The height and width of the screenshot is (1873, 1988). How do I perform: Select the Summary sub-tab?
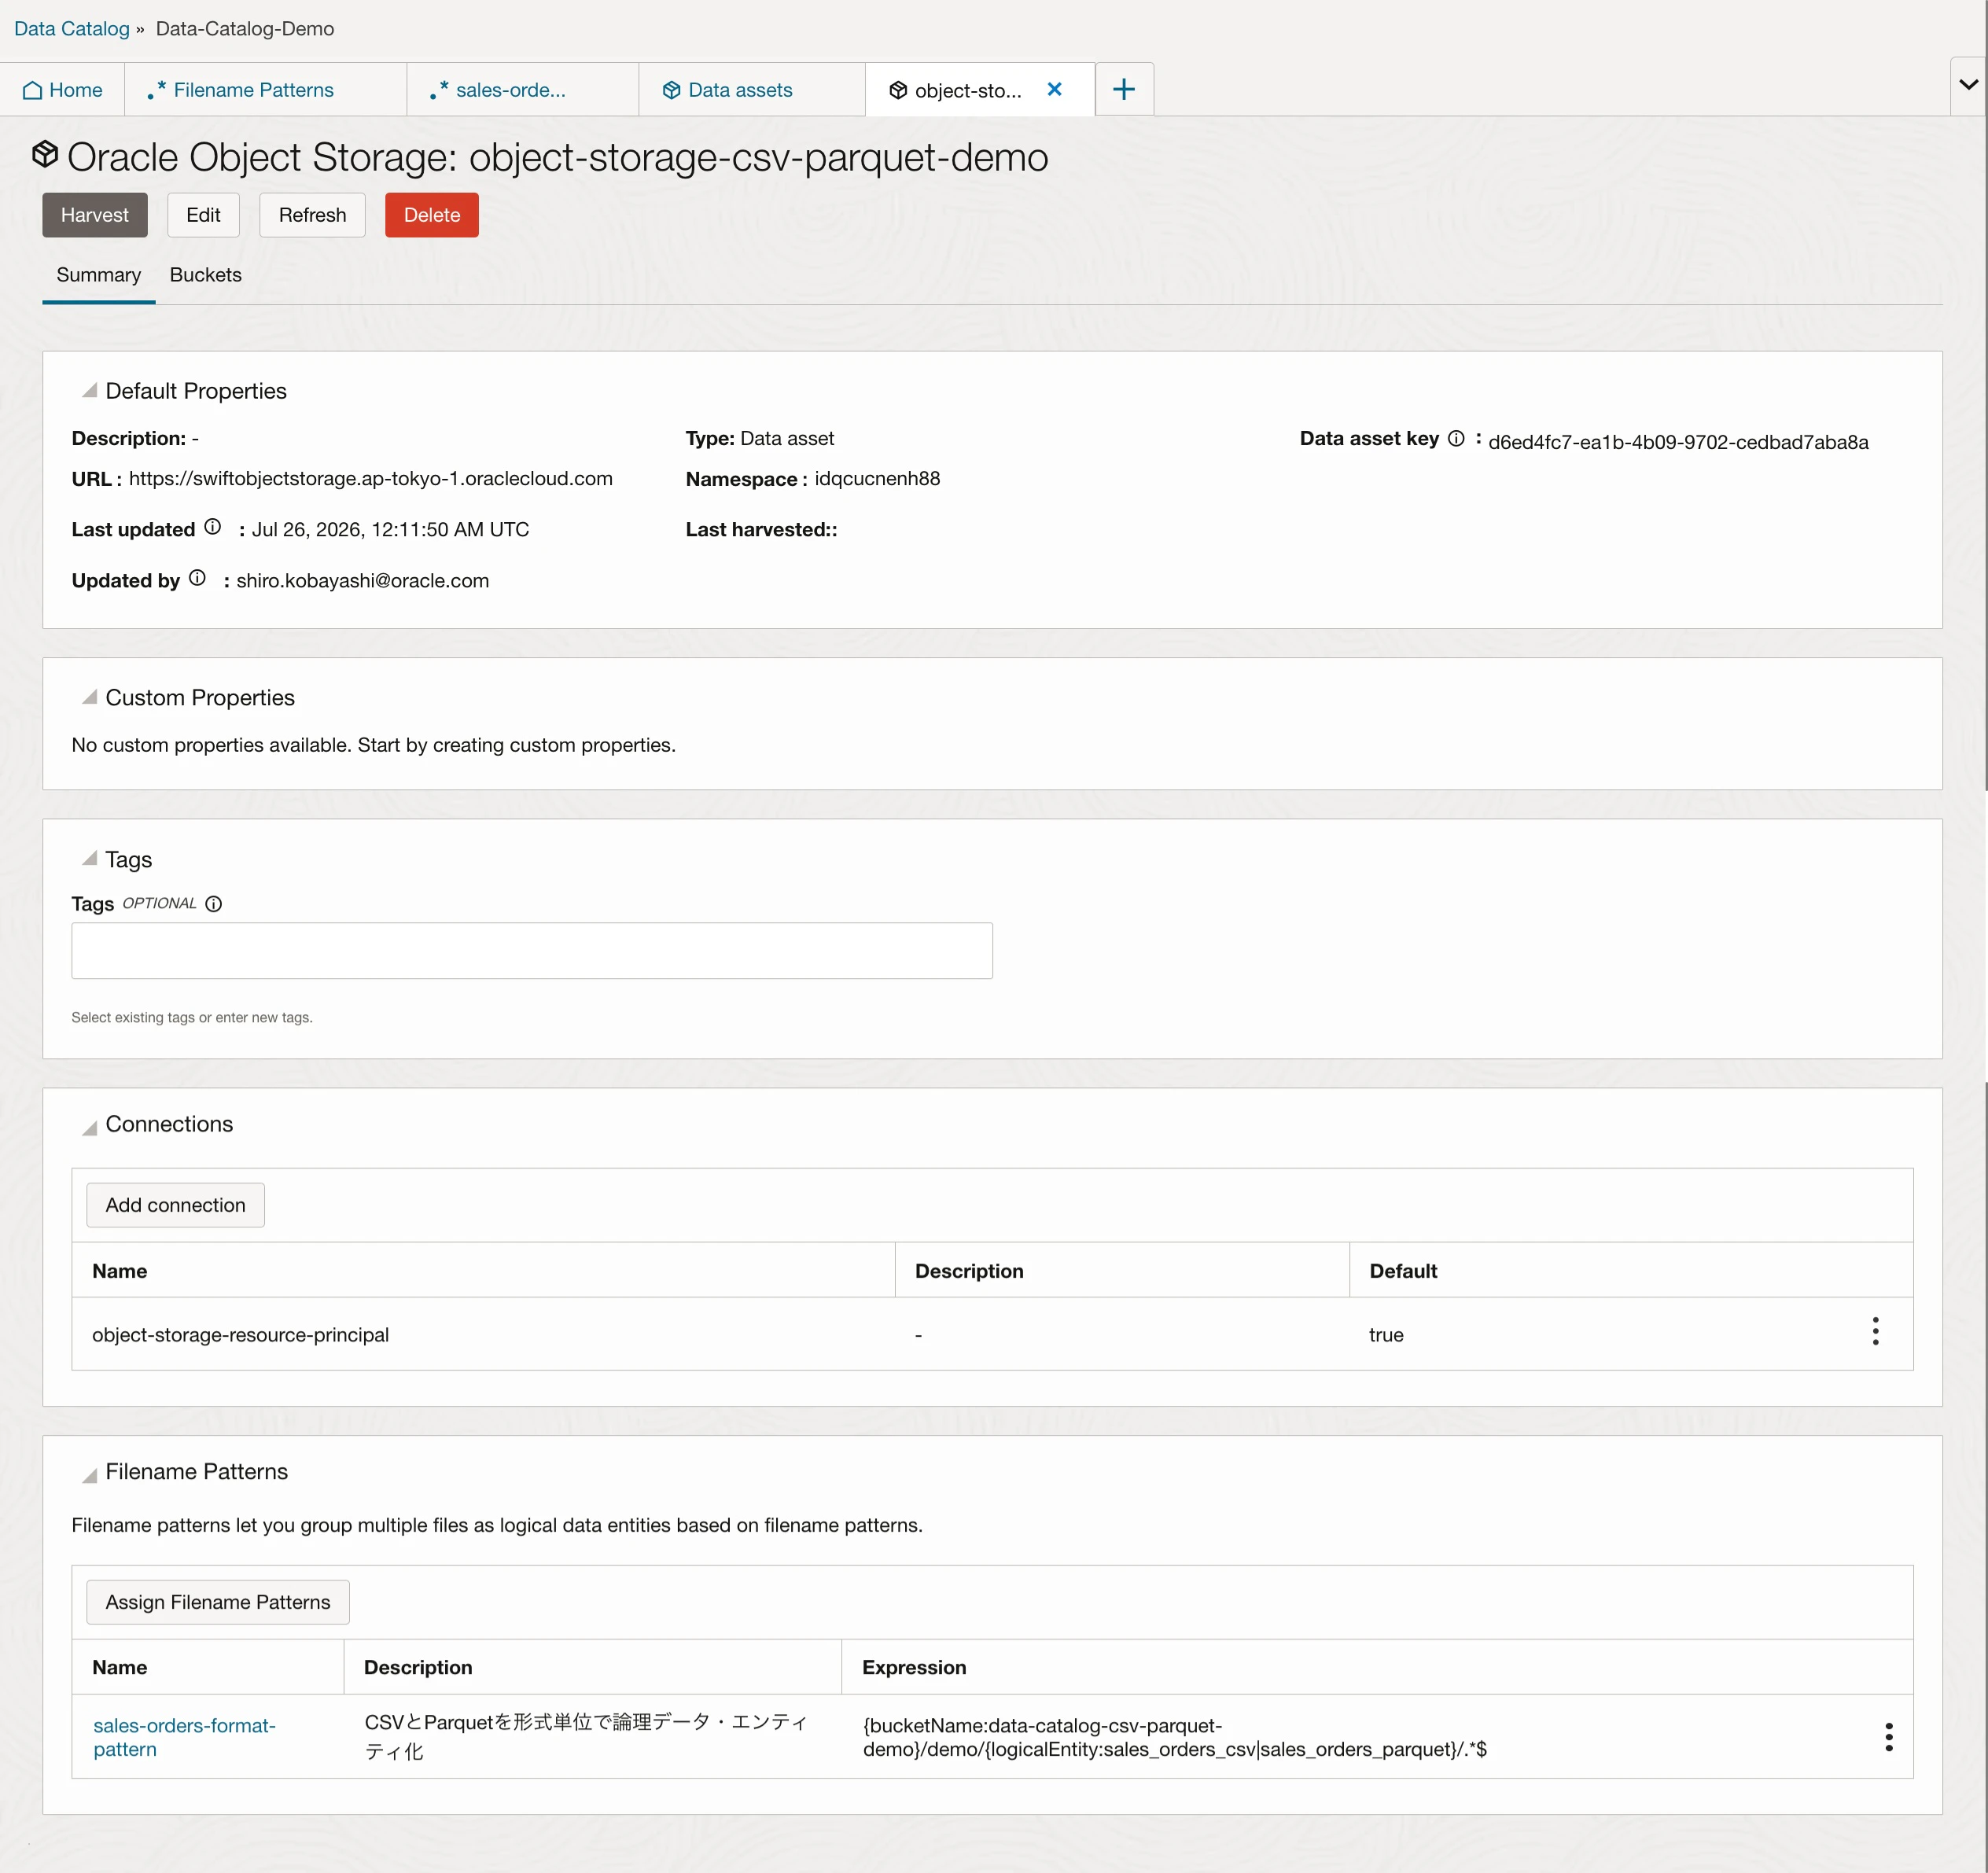(x=98, y=275)
